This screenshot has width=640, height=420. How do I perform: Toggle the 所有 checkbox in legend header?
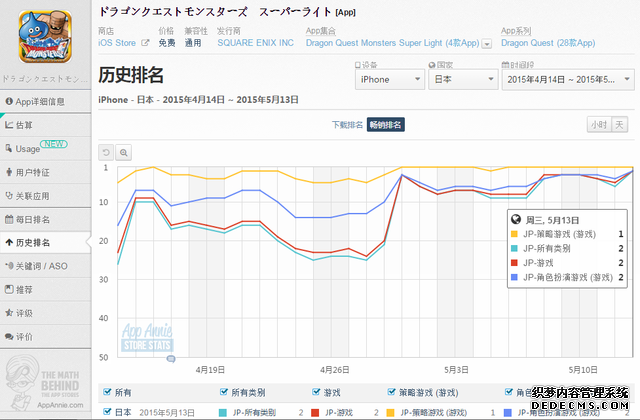(x=107, y=392)
